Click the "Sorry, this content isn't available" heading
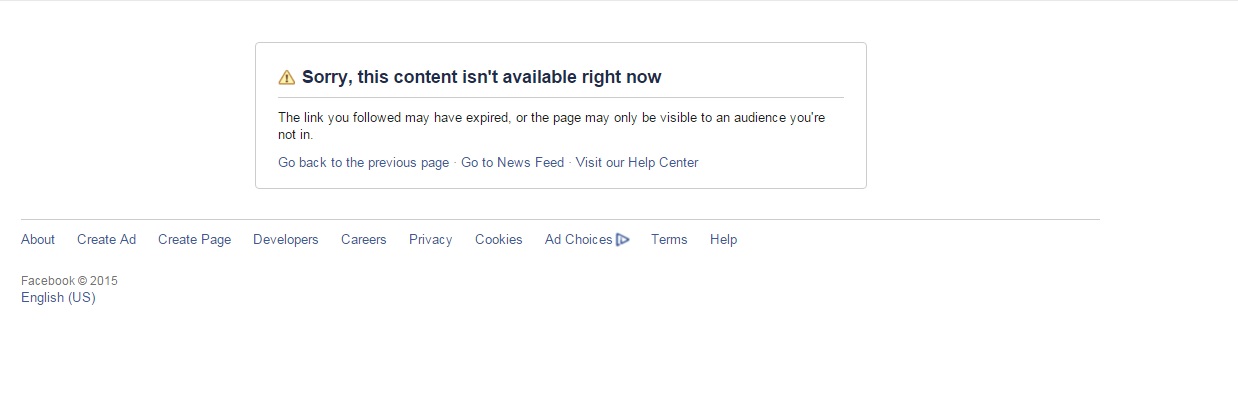Screen dimensions: 1238x415 point(481,77)
